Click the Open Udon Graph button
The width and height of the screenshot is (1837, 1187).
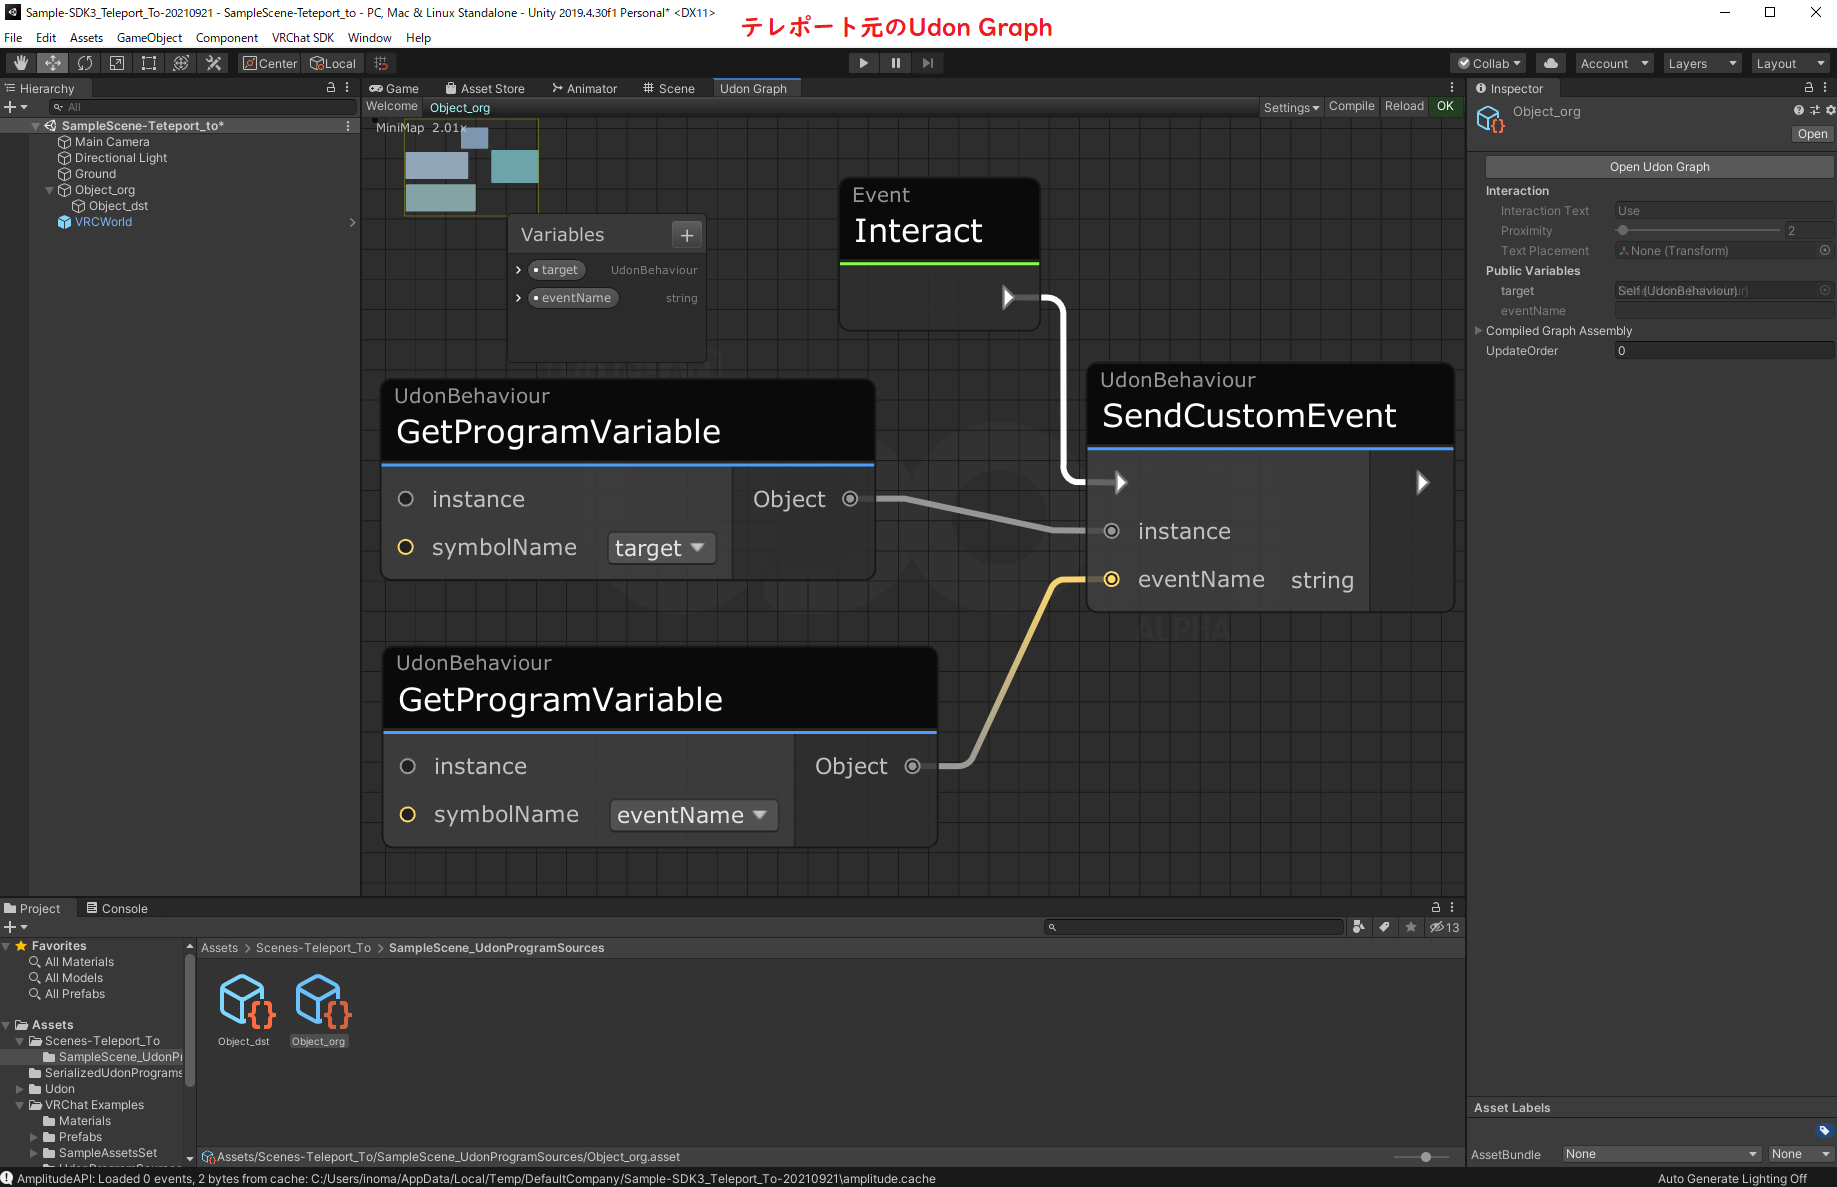1659,166
